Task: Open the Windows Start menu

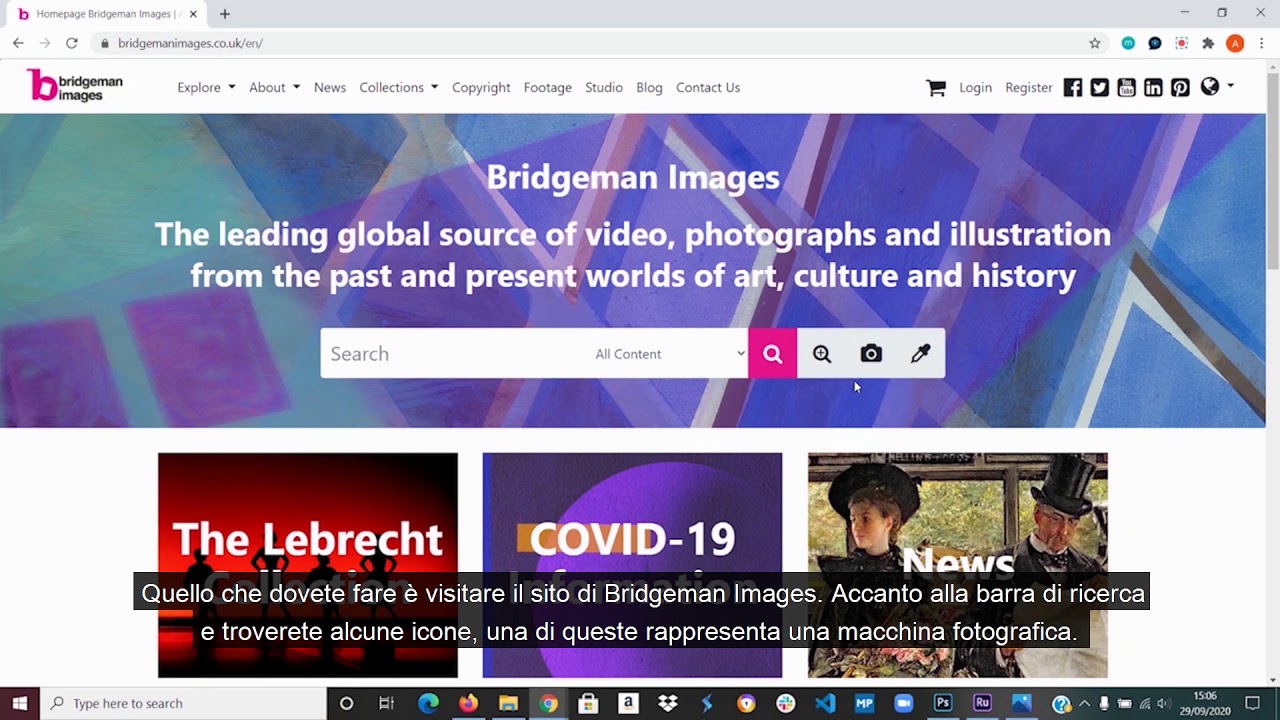Action: 19,703
